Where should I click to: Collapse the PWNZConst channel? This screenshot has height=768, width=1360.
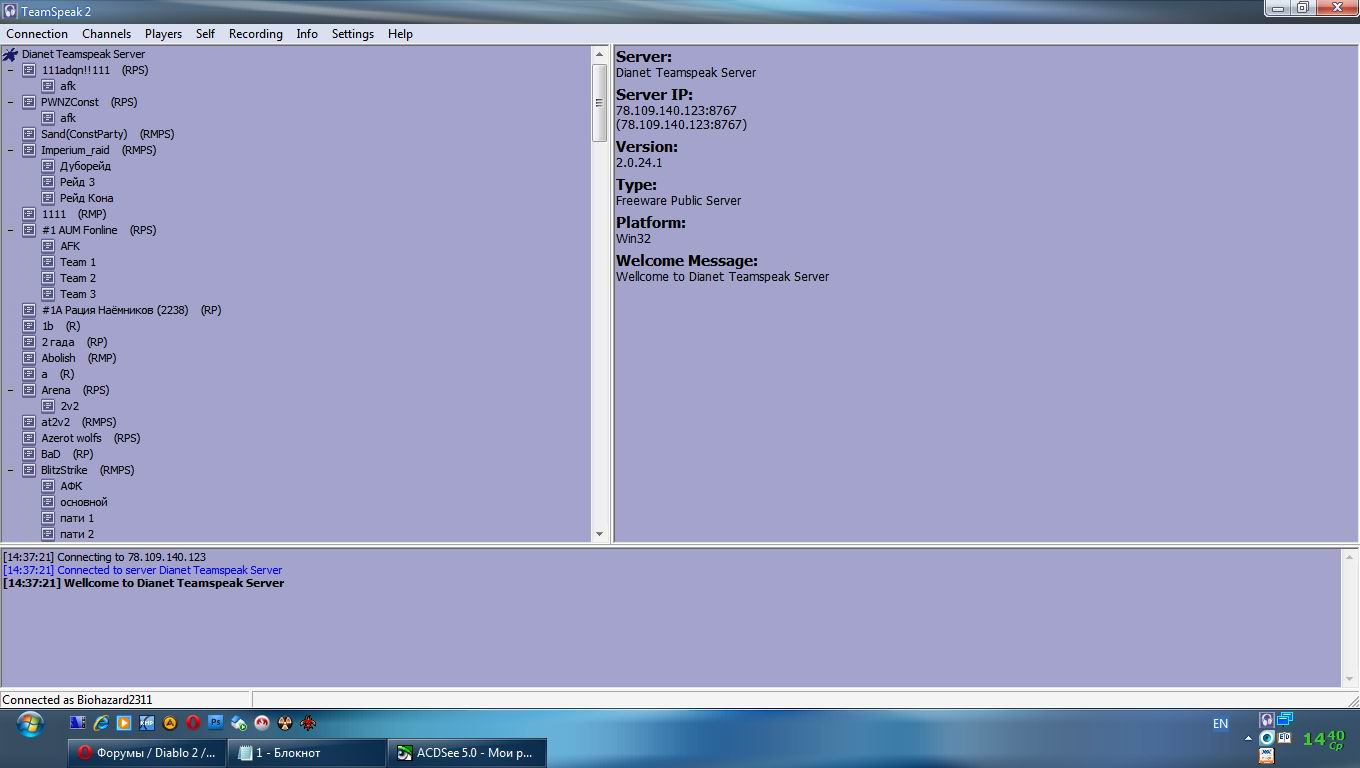(x=11, y=102)
